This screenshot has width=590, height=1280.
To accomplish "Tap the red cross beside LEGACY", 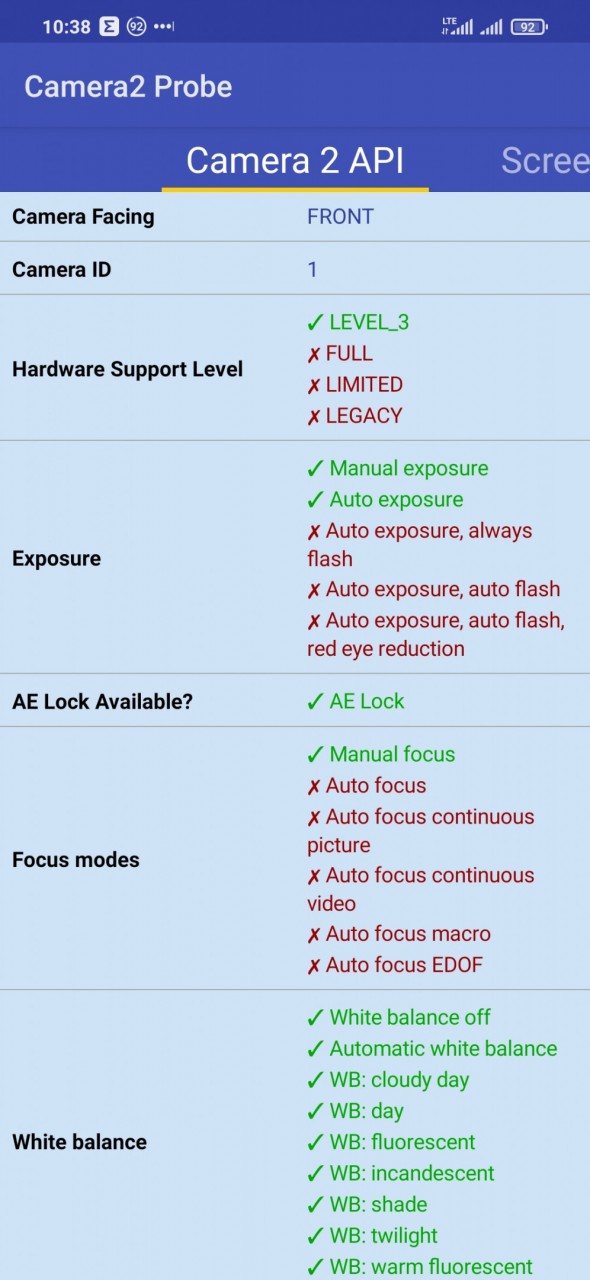I will (314, 416).
